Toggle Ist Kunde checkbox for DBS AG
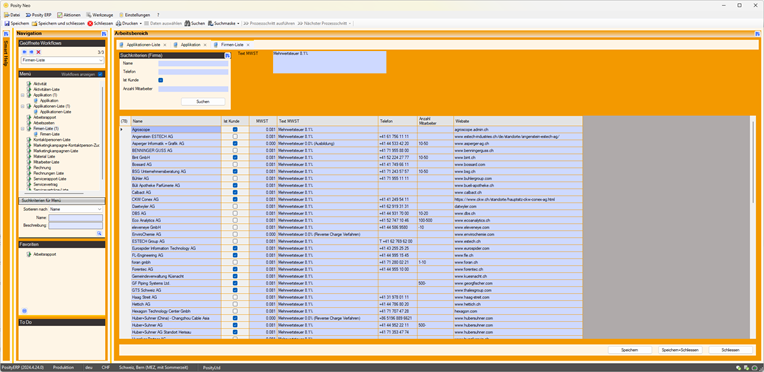 (235, 214)
